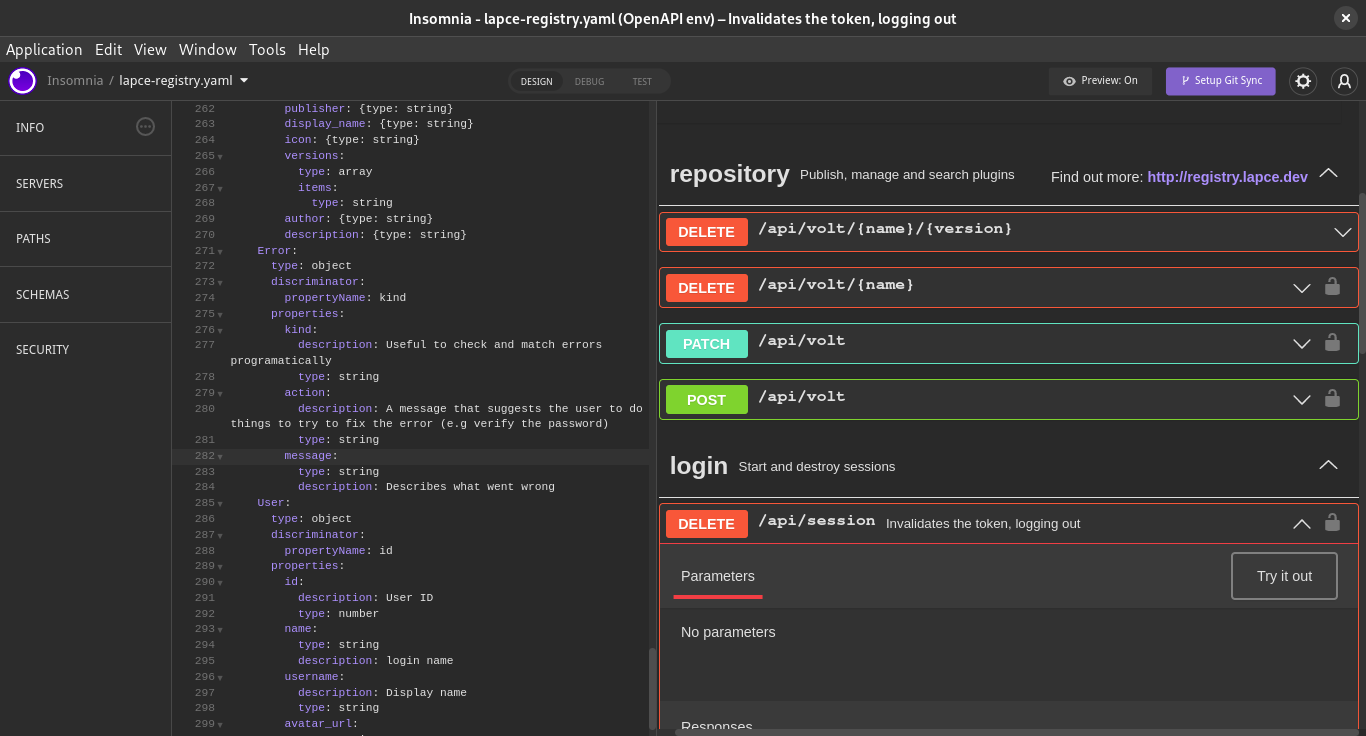This screenshot has width=1366, height=736.
Task: Select the Parameters tab
Action: (717, 576)
